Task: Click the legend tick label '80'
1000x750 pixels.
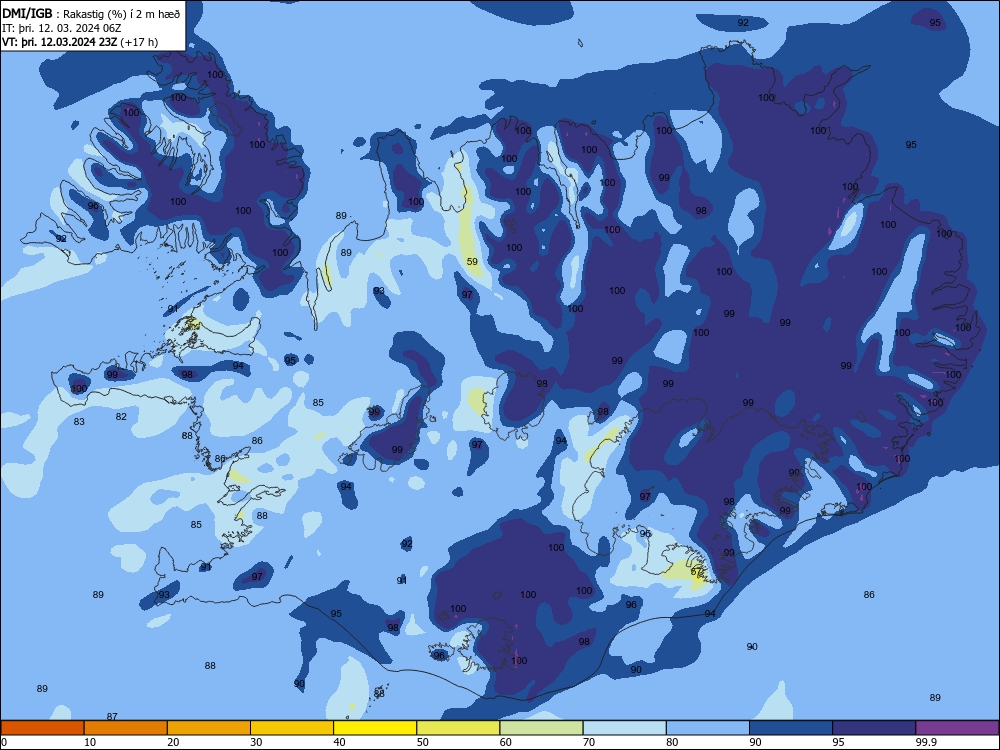Action: coord(672,742)
